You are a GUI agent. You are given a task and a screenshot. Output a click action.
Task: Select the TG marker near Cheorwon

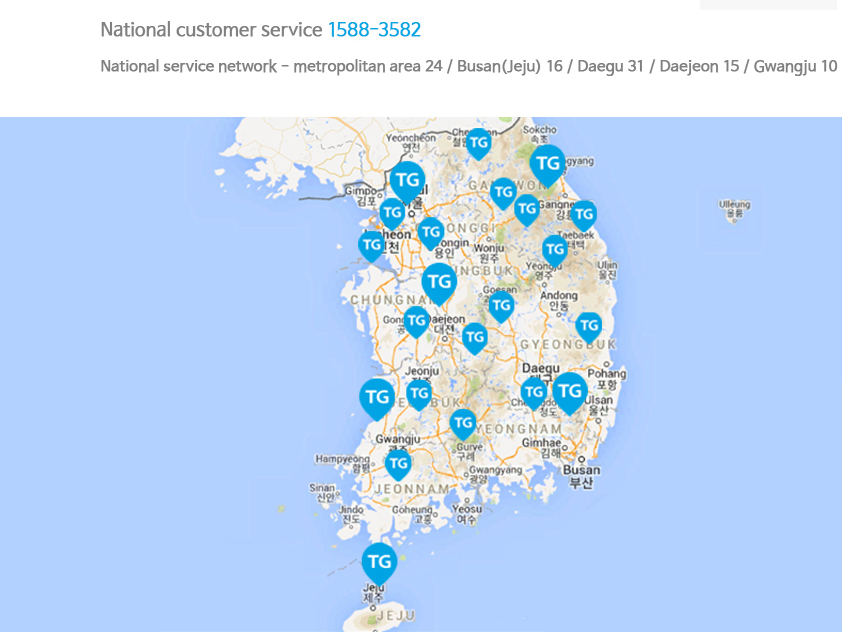[478, 143]
